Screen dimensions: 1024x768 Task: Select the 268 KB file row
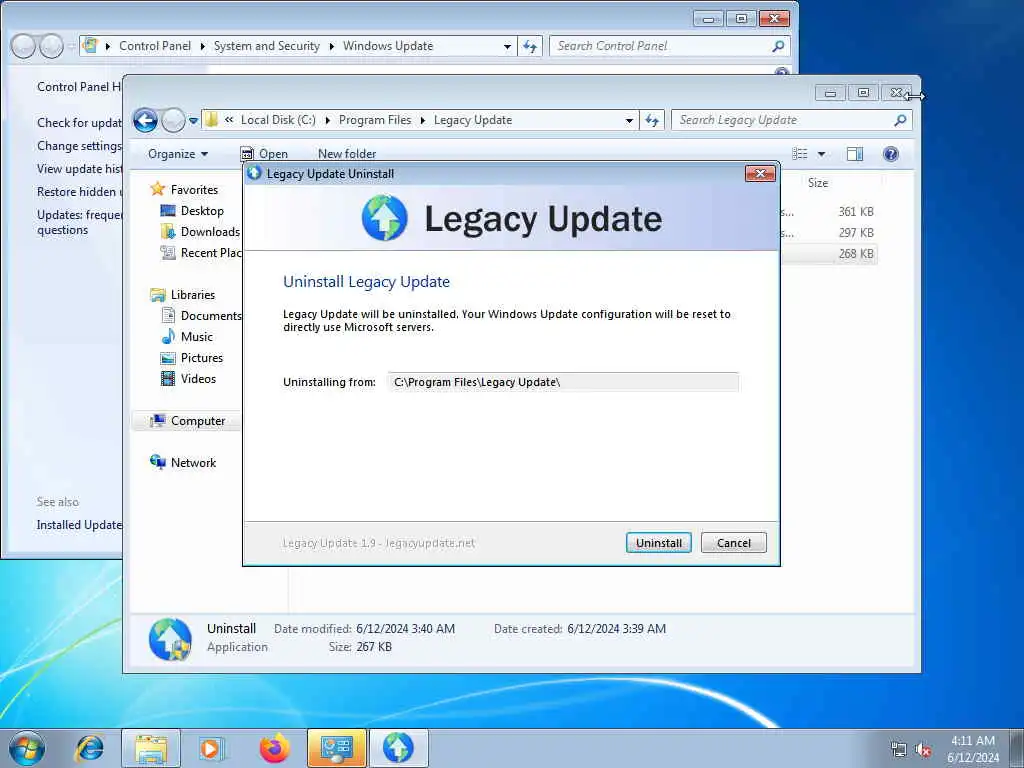coord(829,254)
